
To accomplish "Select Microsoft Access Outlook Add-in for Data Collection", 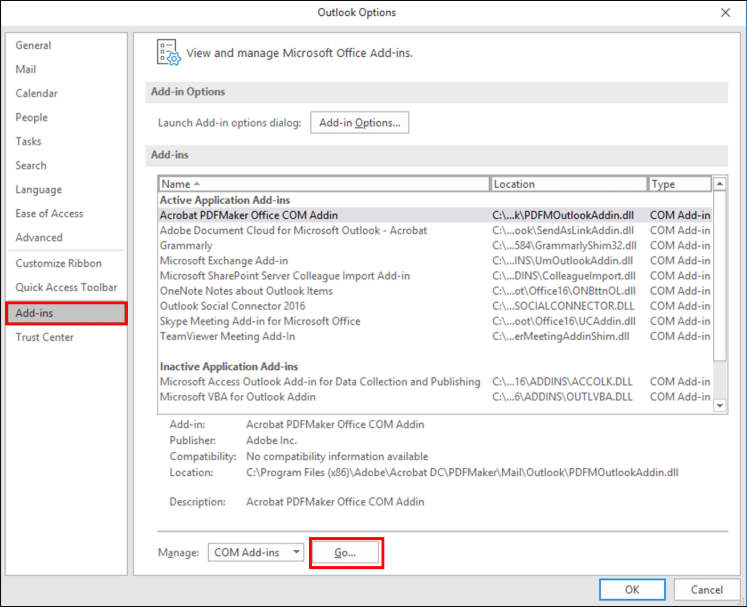I will [x=435, y=382].
